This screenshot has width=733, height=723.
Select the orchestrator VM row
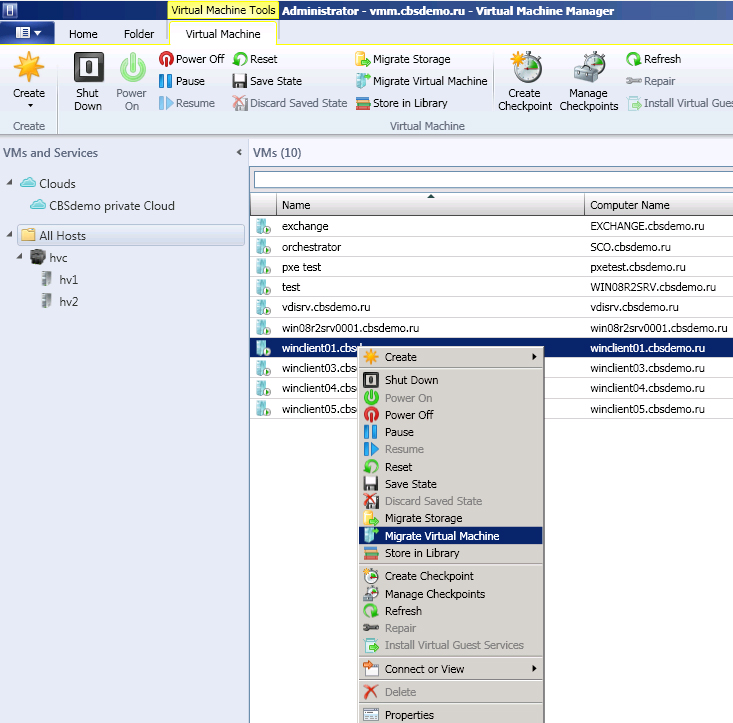coord(491,247)
